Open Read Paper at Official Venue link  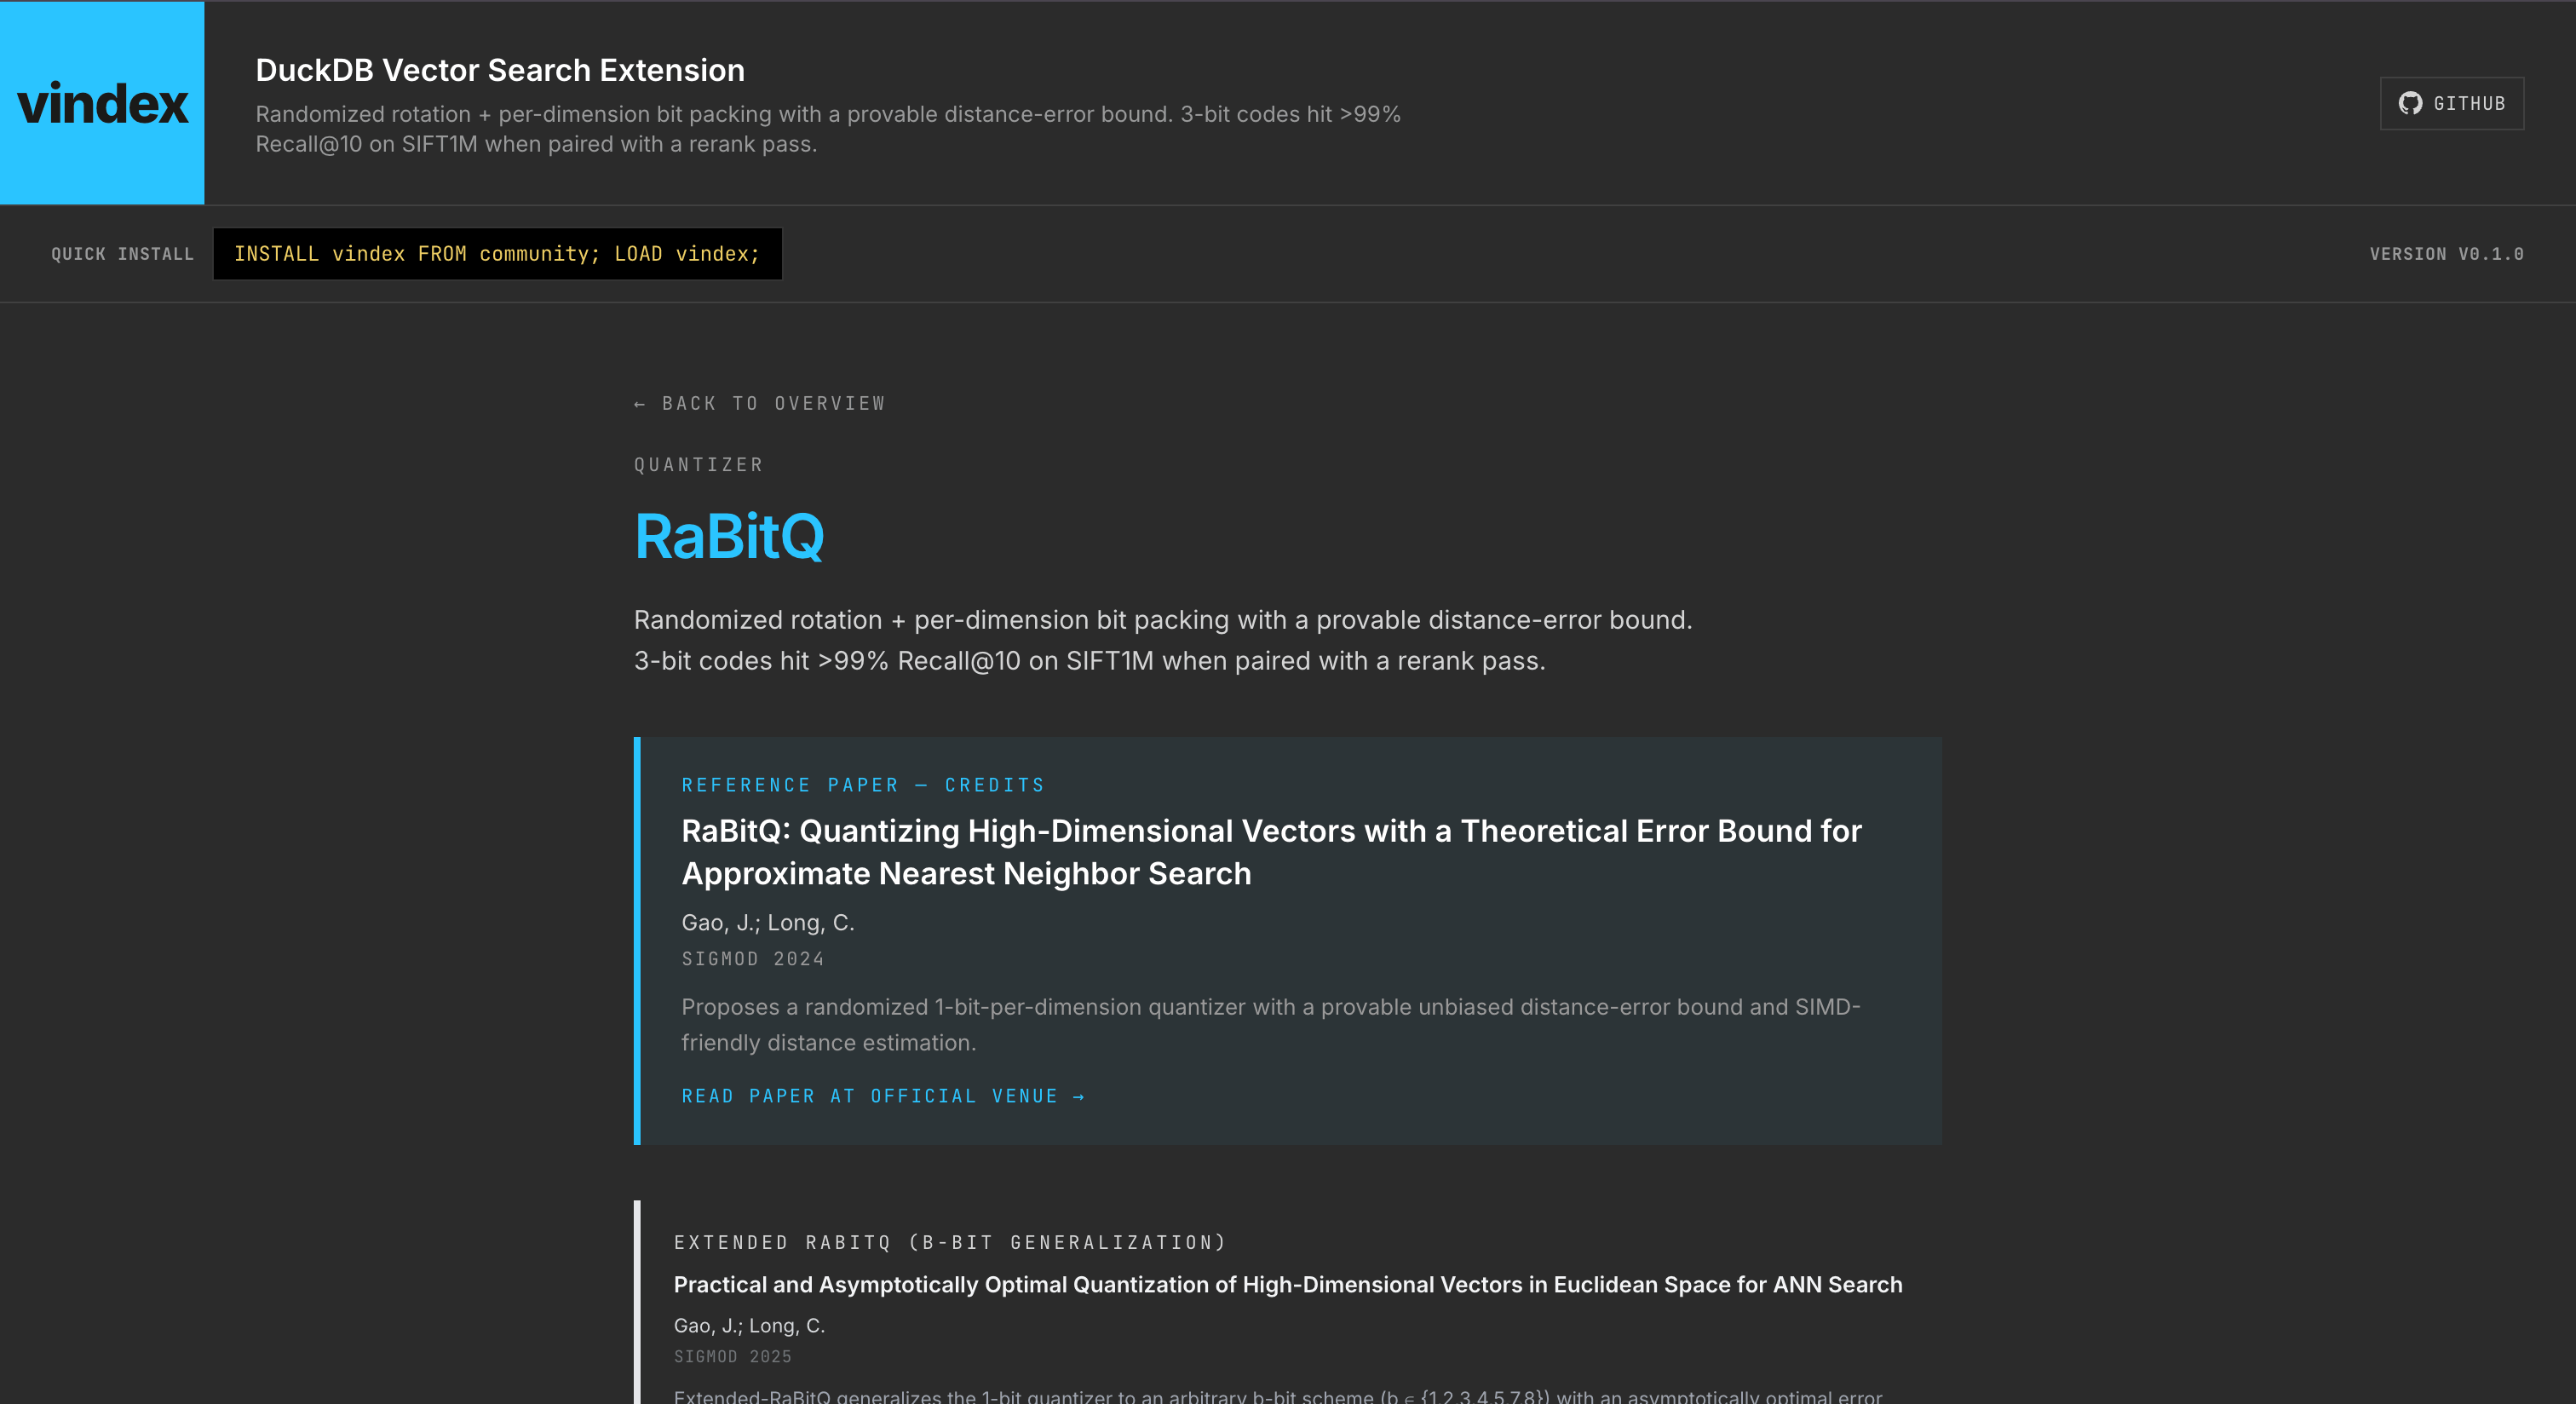tap(884, 1096)
